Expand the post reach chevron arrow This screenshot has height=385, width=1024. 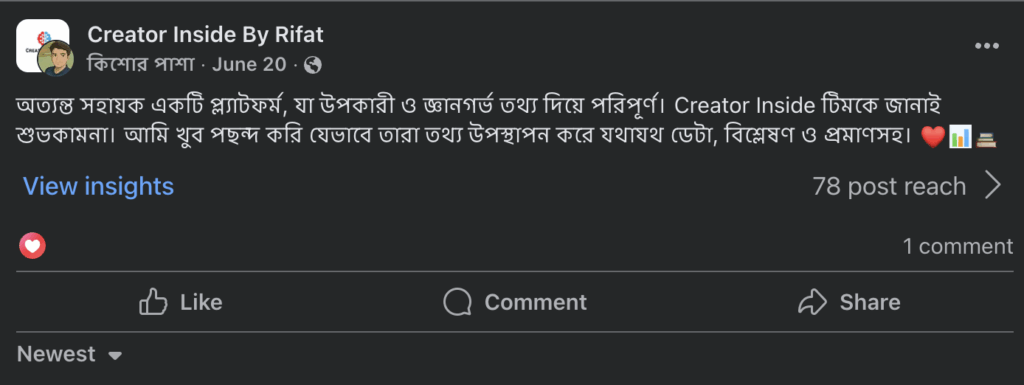(x=993, y=185)
